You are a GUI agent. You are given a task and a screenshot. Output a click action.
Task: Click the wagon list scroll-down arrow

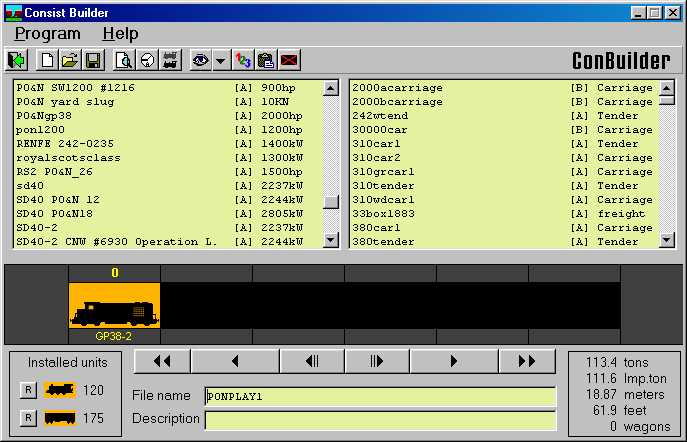coord(666,240)
